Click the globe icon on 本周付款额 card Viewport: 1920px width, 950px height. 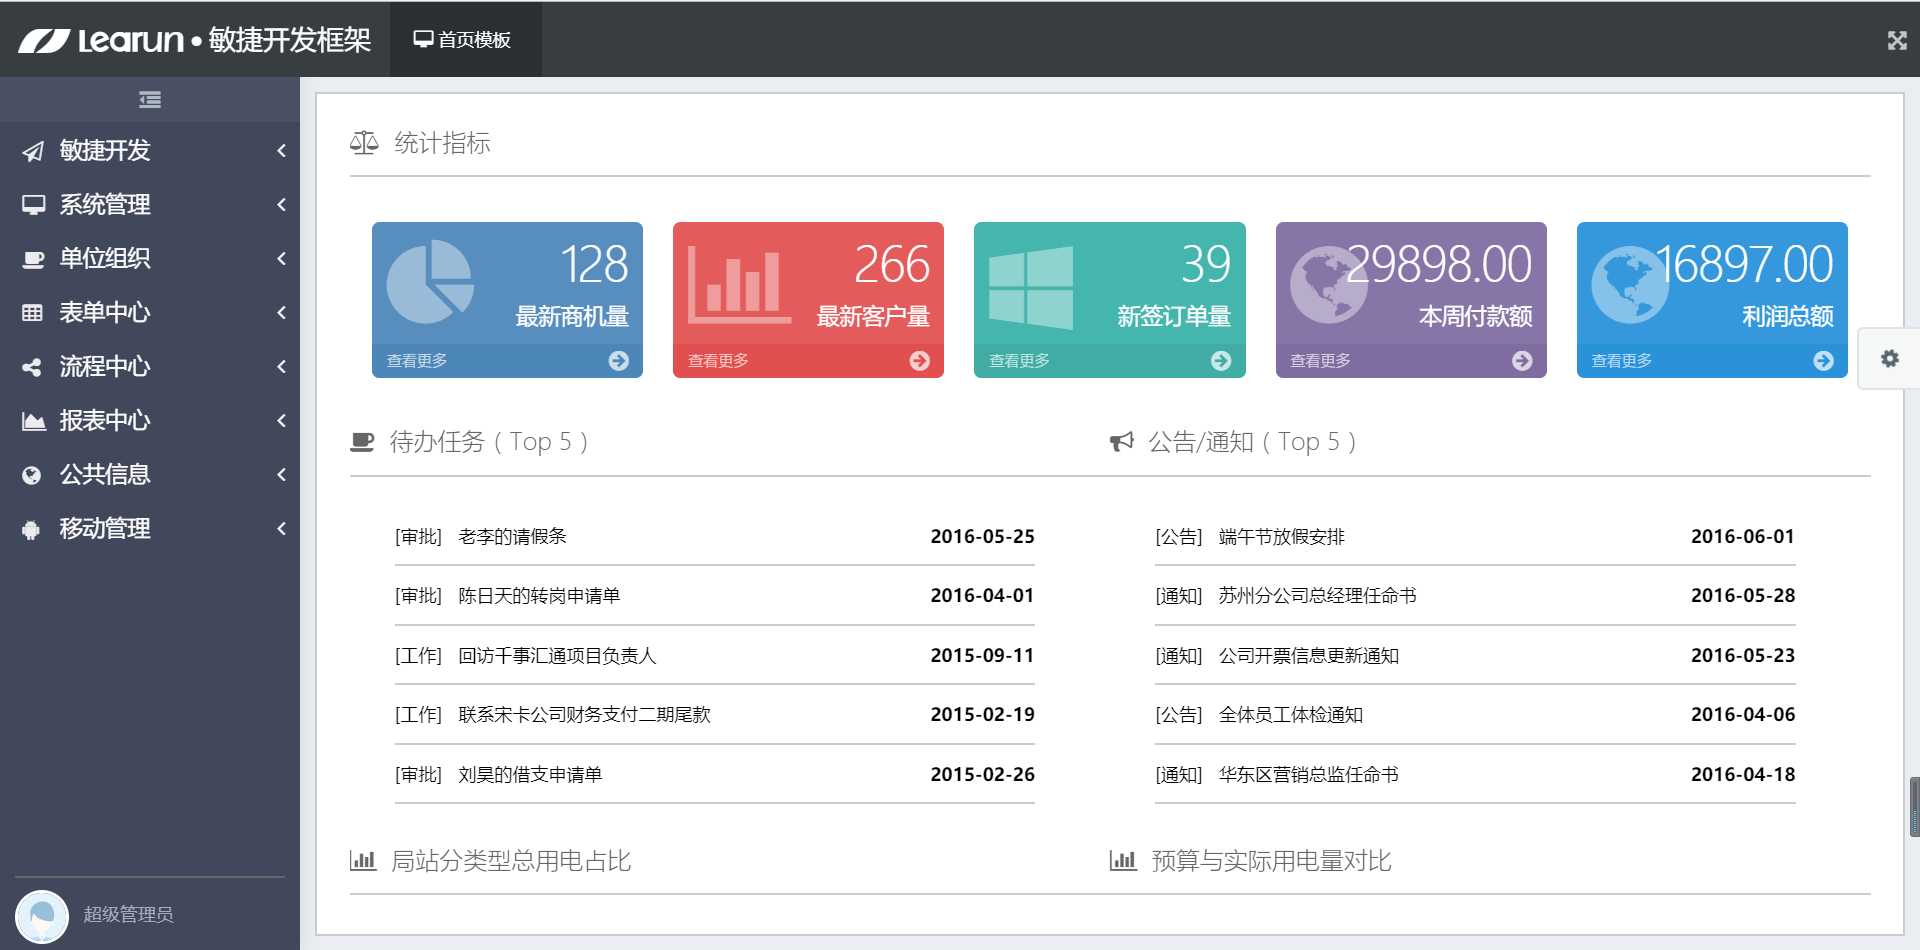click(x=1329, y=284)
